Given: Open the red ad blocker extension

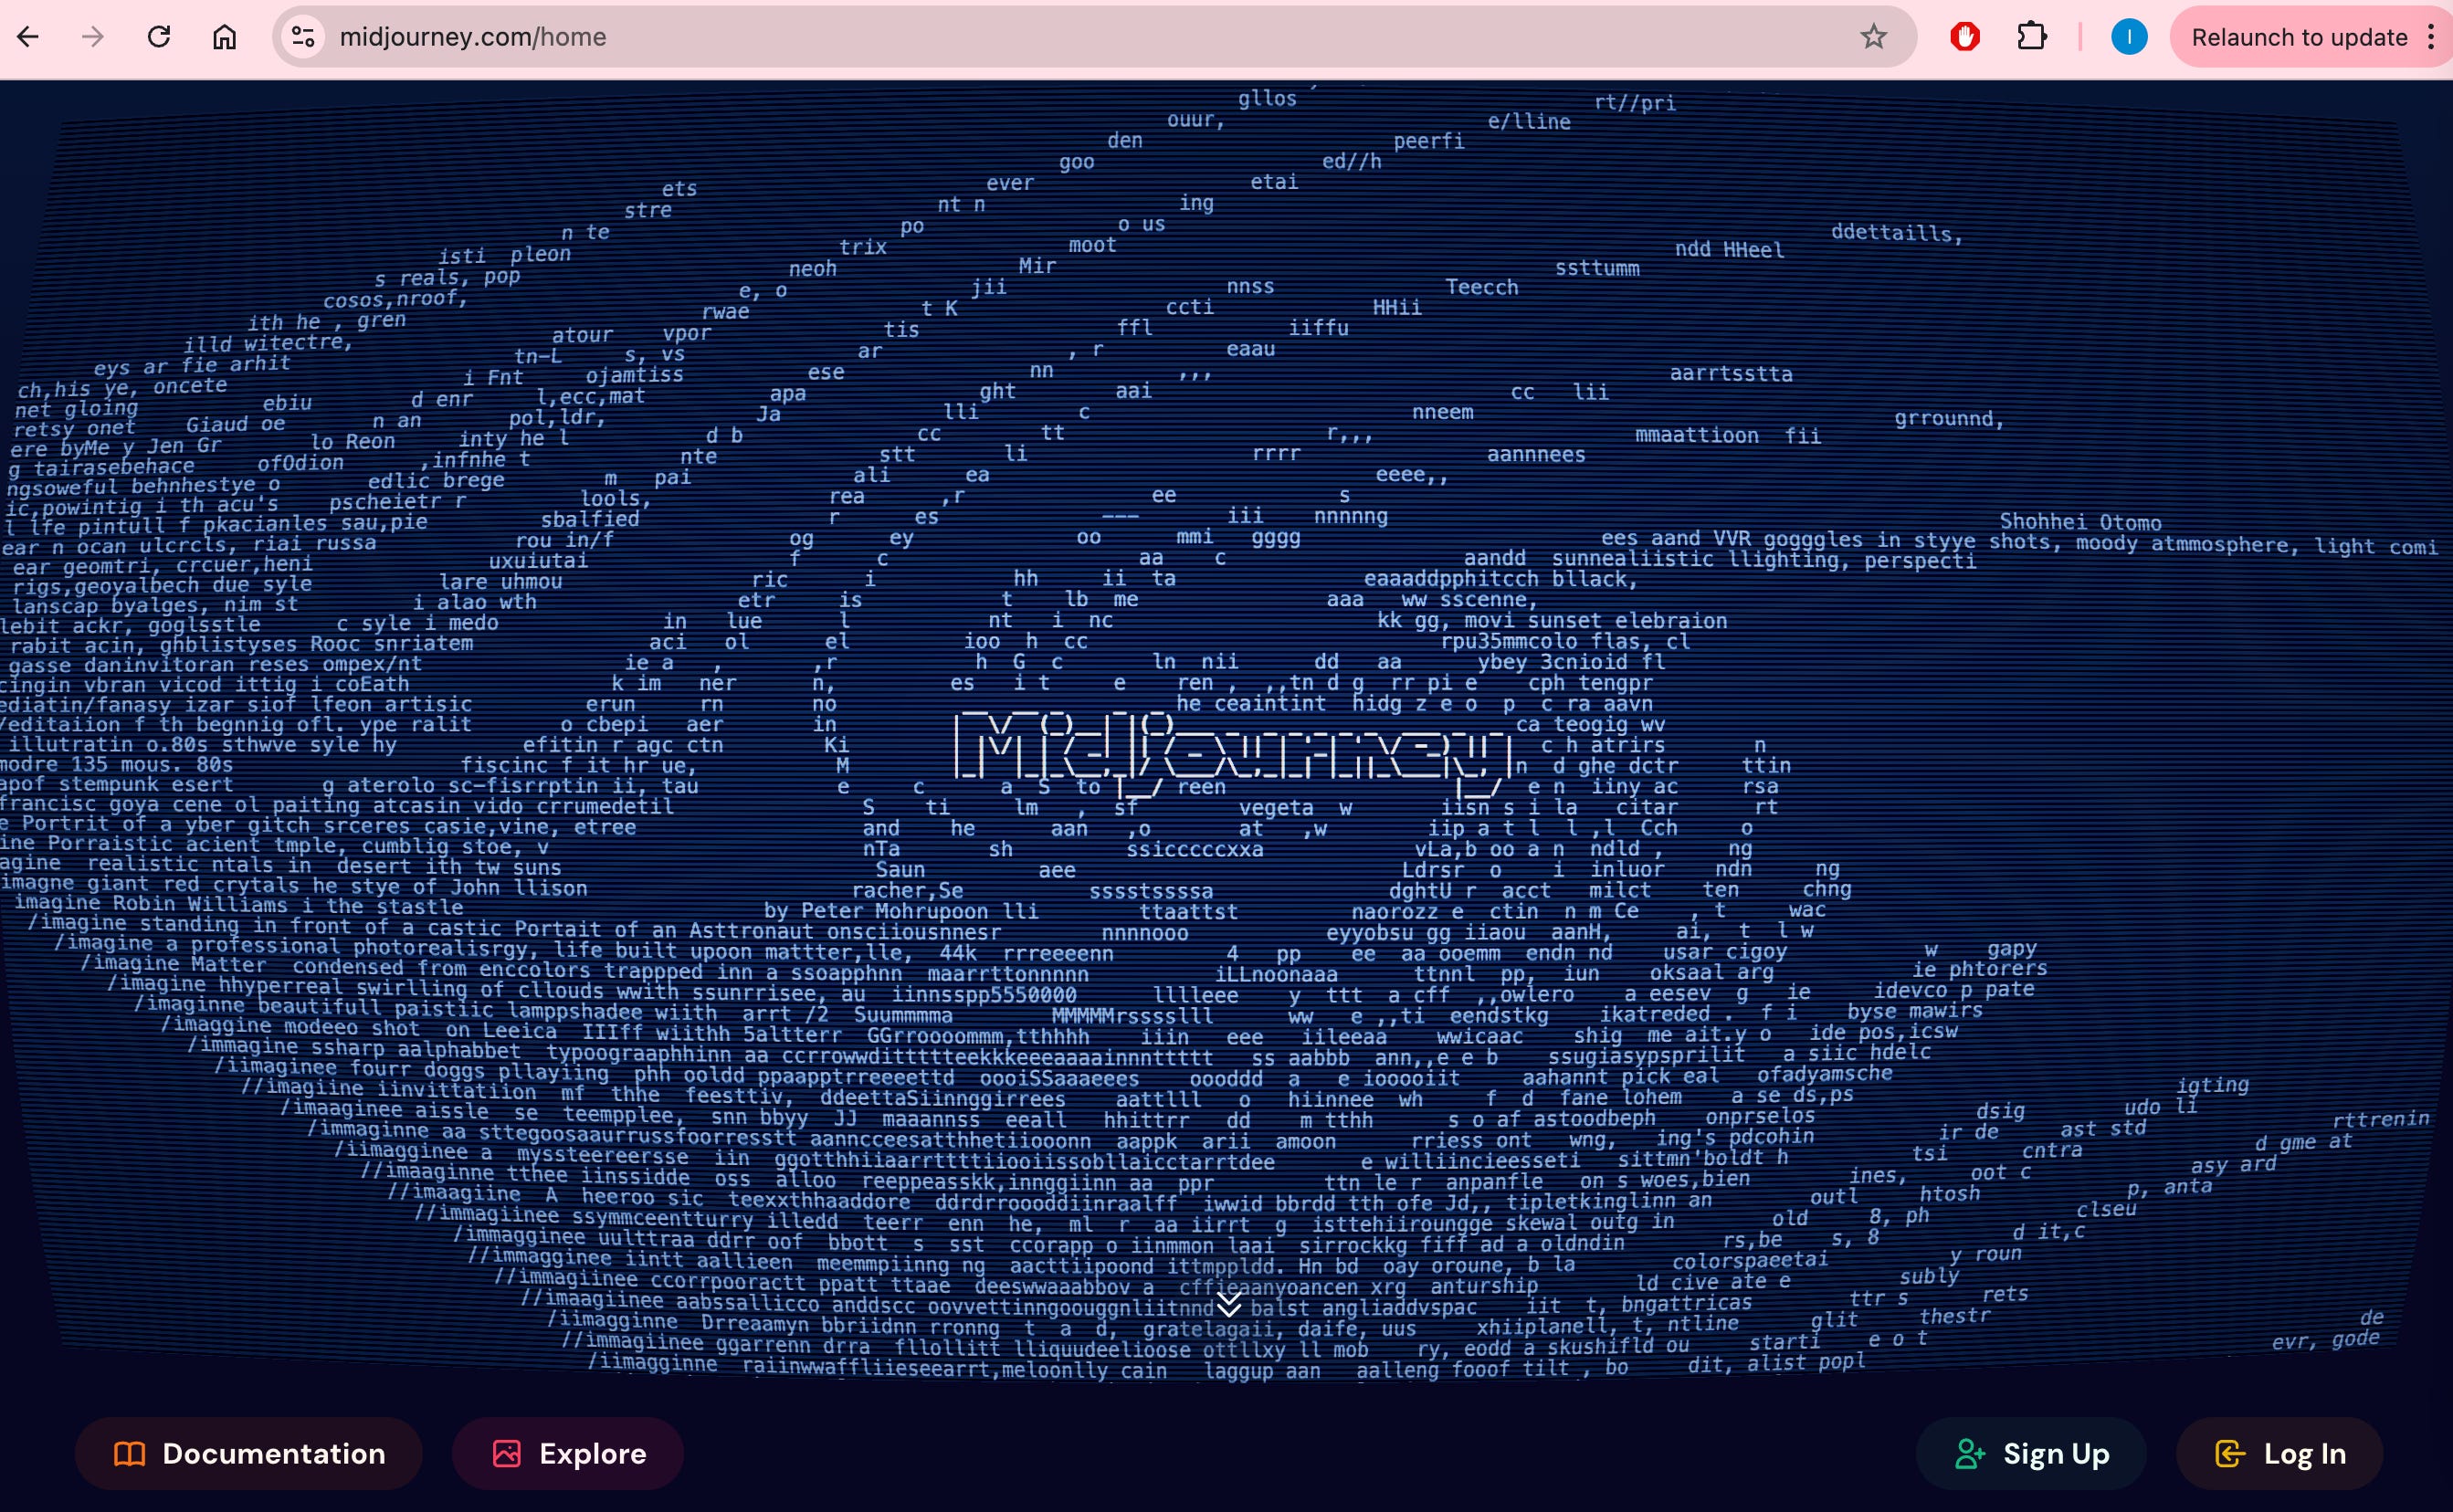Looking at the screenshot, I should tap(1965, 37).
